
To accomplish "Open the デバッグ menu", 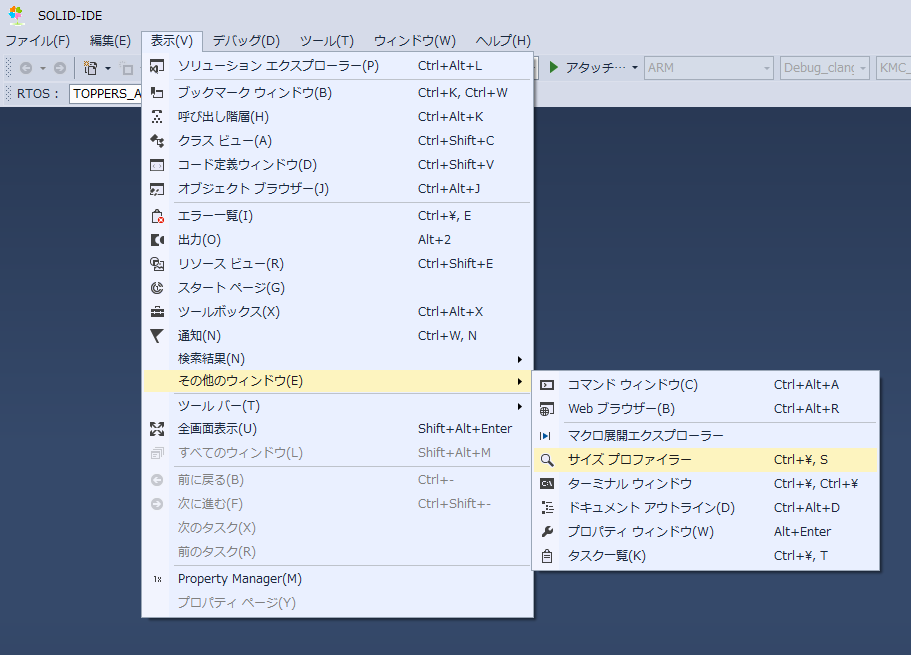I will pyautogui.click(x=246, y=41).
